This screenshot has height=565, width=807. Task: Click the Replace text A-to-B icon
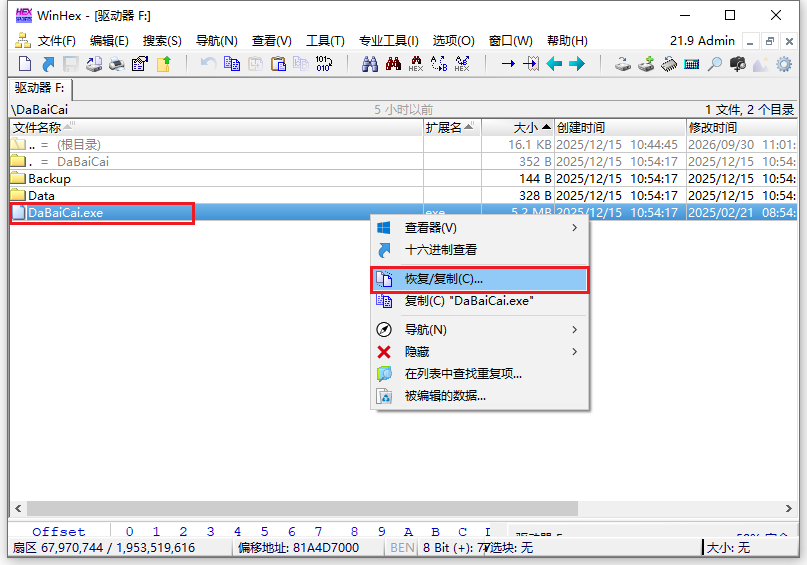click(439, 64)
